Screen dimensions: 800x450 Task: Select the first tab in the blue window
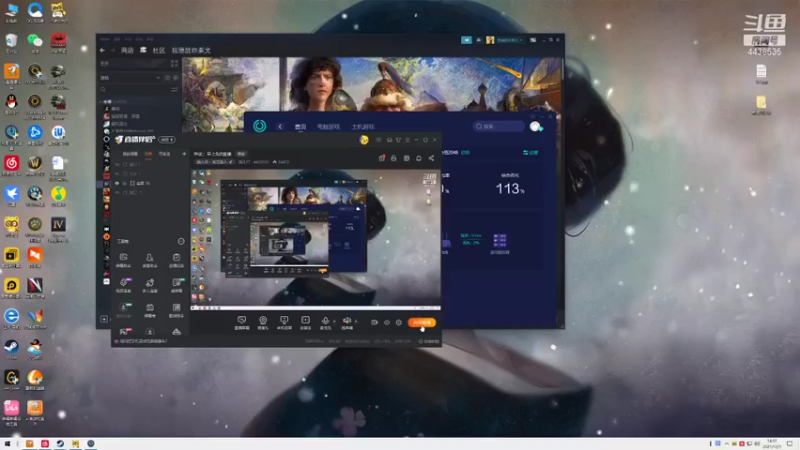[x=300, y=127]
